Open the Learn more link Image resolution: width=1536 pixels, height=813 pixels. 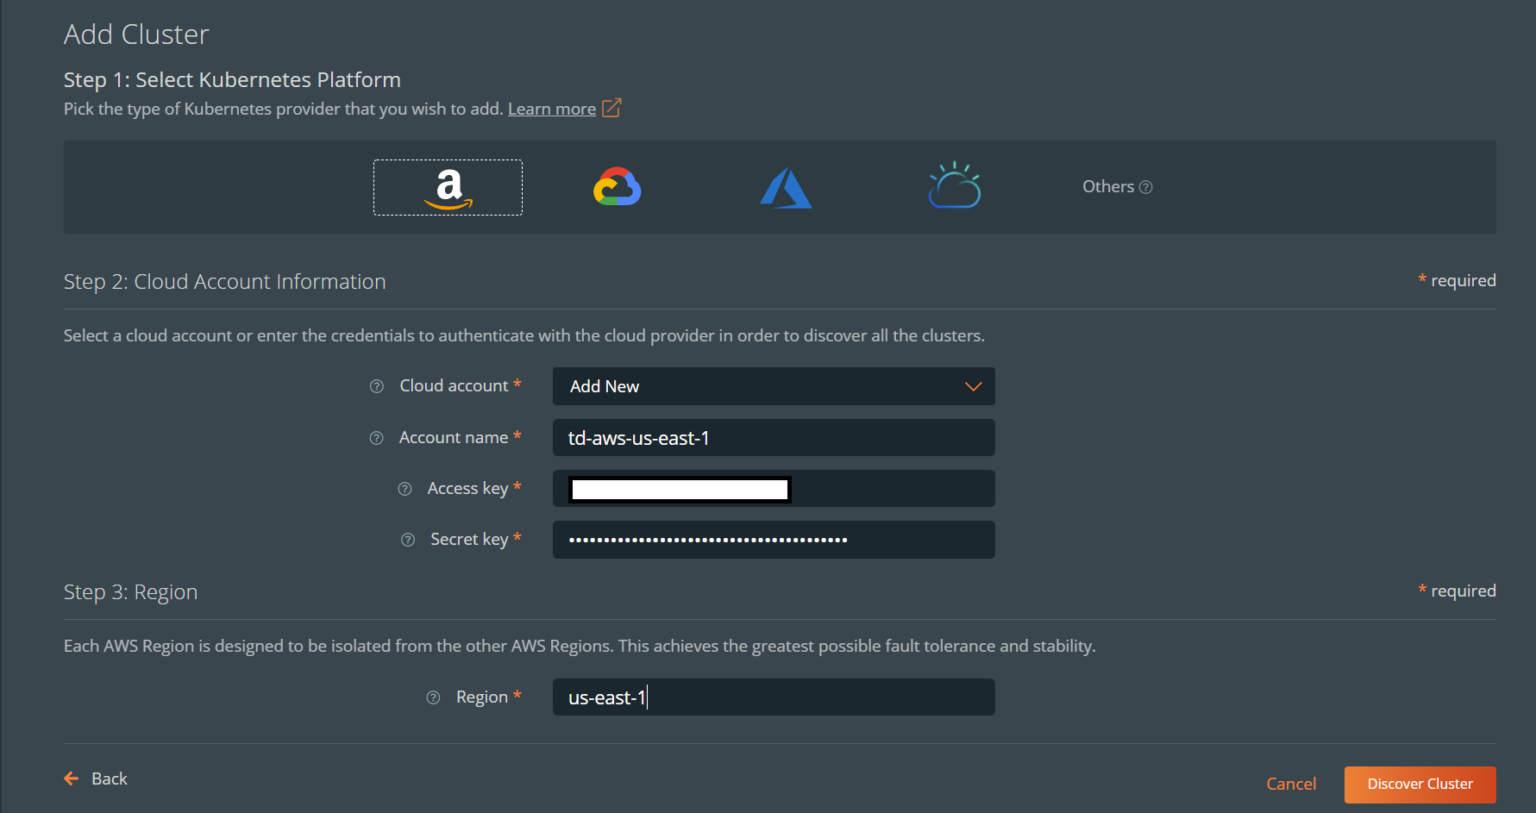click(552, 109)
